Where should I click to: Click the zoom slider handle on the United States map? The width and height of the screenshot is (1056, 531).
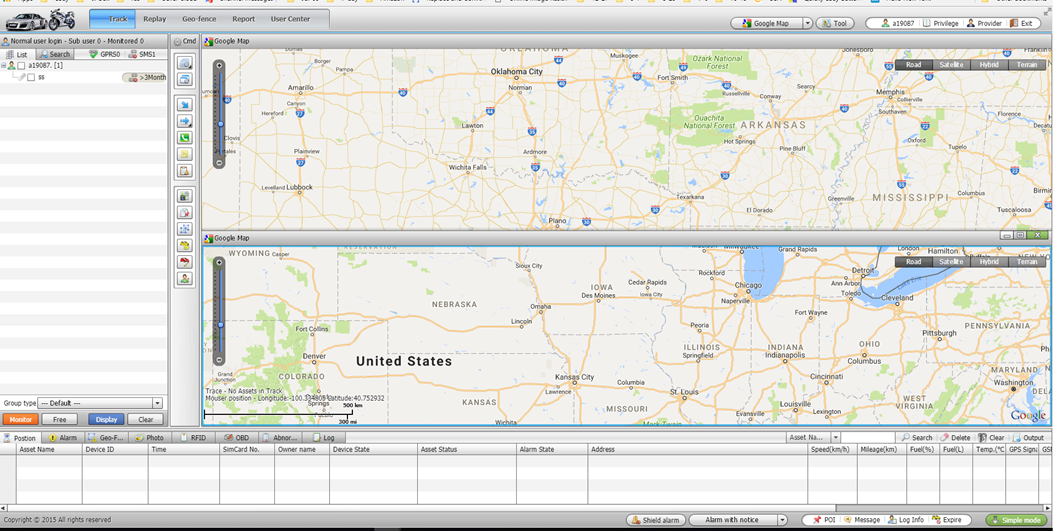pos(220,325)
